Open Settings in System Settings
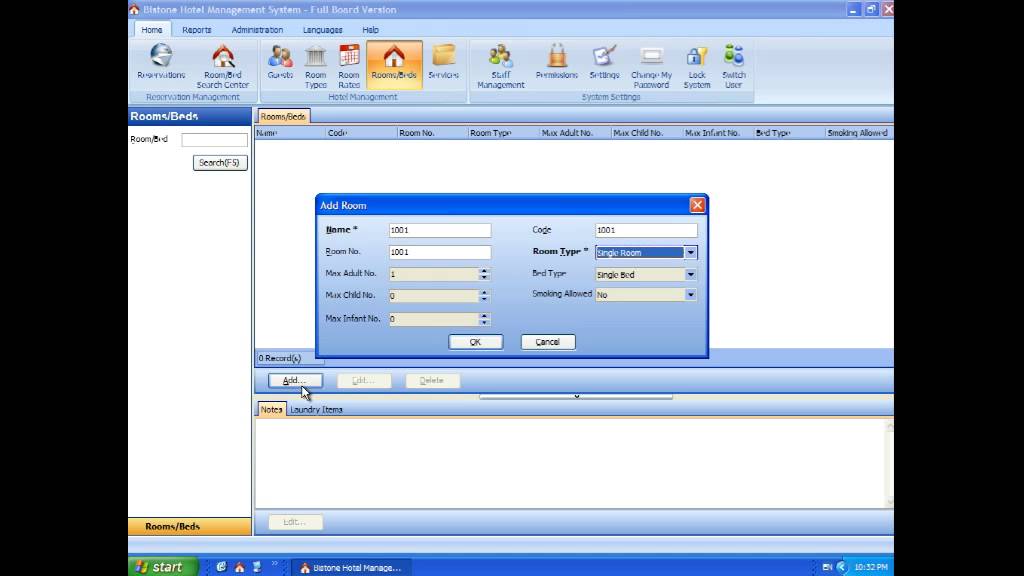The width and height of the screenshot is (1024, 576). click(604, 63)
